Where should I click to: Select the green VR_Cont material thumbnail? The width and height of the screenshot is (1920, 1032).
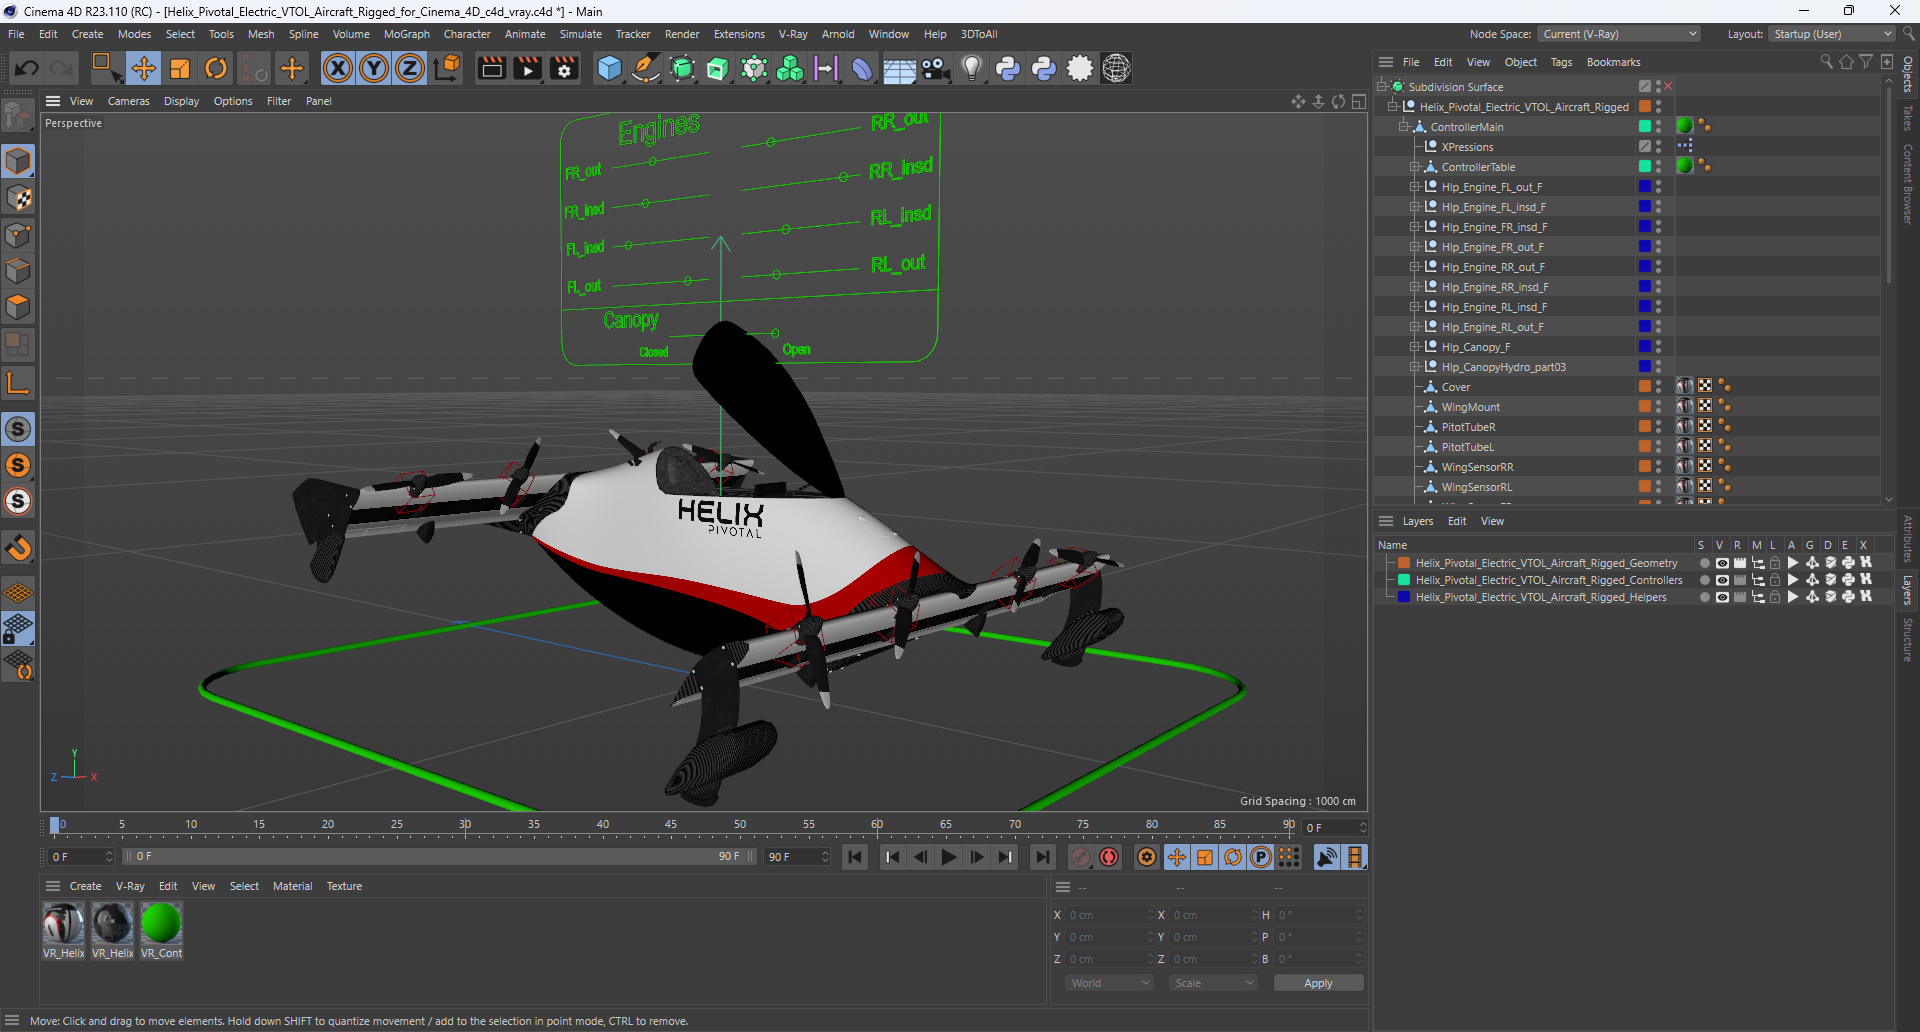click(x=161, y=923)
